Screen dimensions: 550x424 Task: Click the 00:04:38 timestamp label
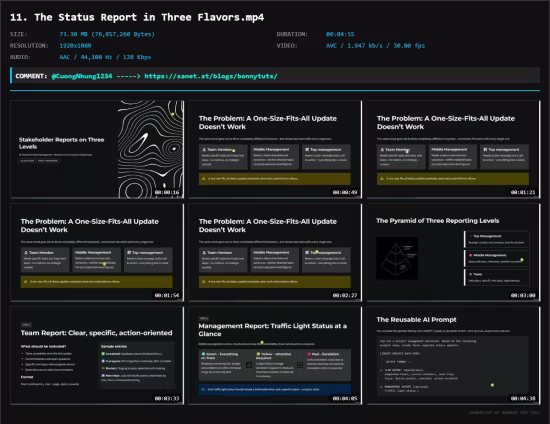(x=523, y=398)
